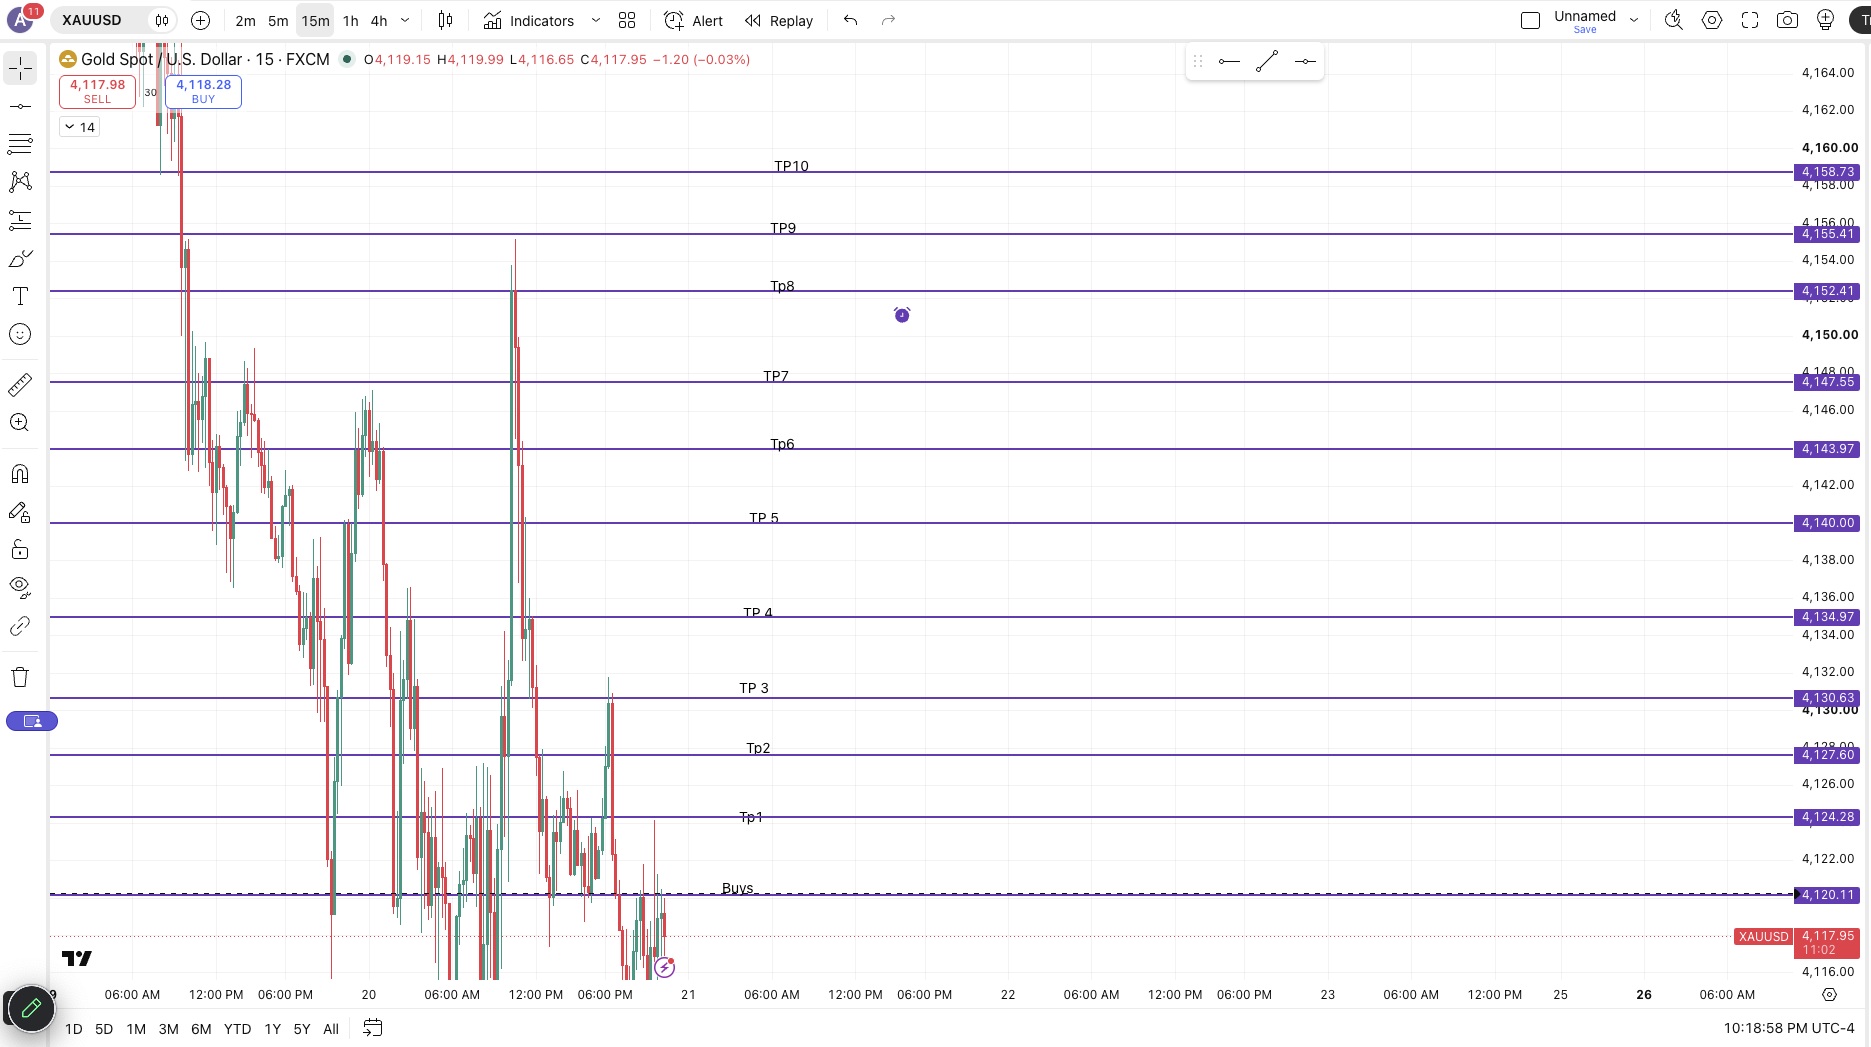Select the trend line tool
The width and height of the screenshot is (1871, 1047).
20,106
